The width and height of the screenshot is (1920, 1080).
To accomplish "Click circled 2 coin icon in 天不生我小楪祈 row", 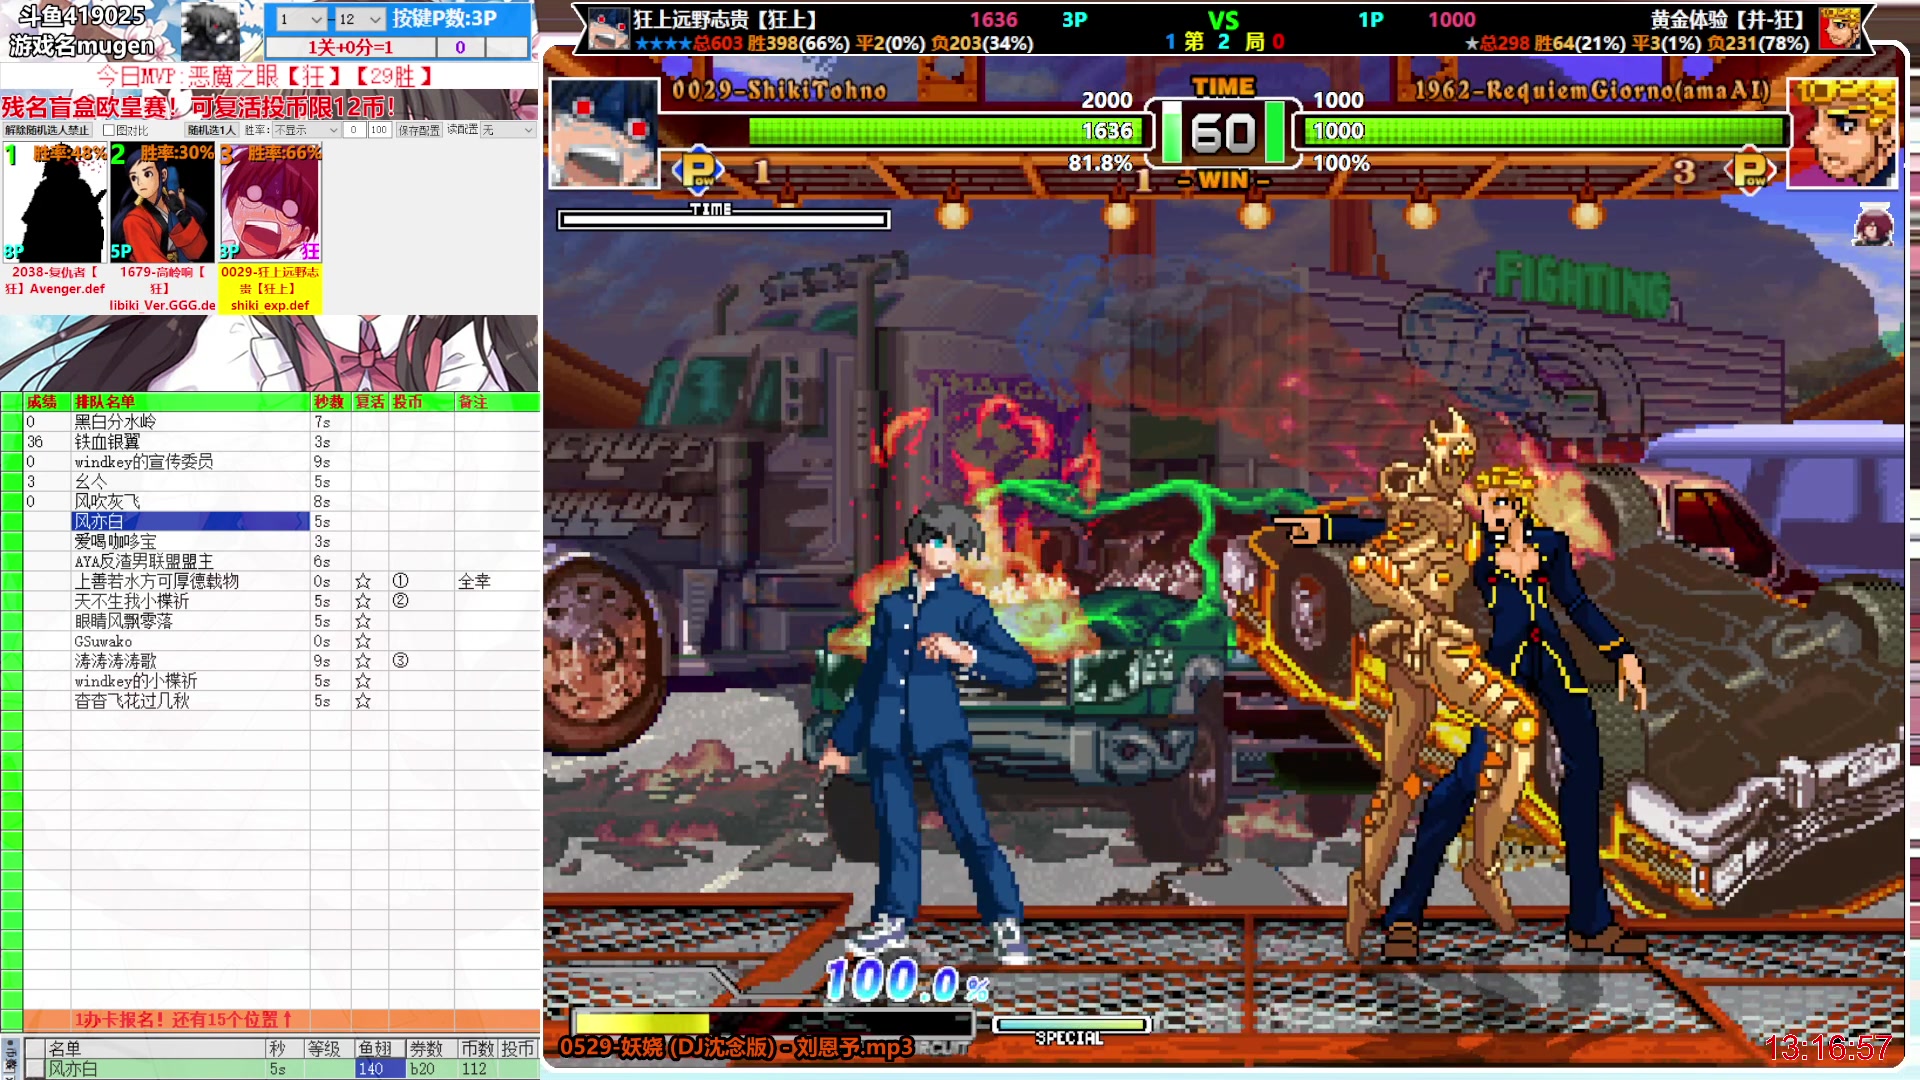I will [x=400, y=601].
